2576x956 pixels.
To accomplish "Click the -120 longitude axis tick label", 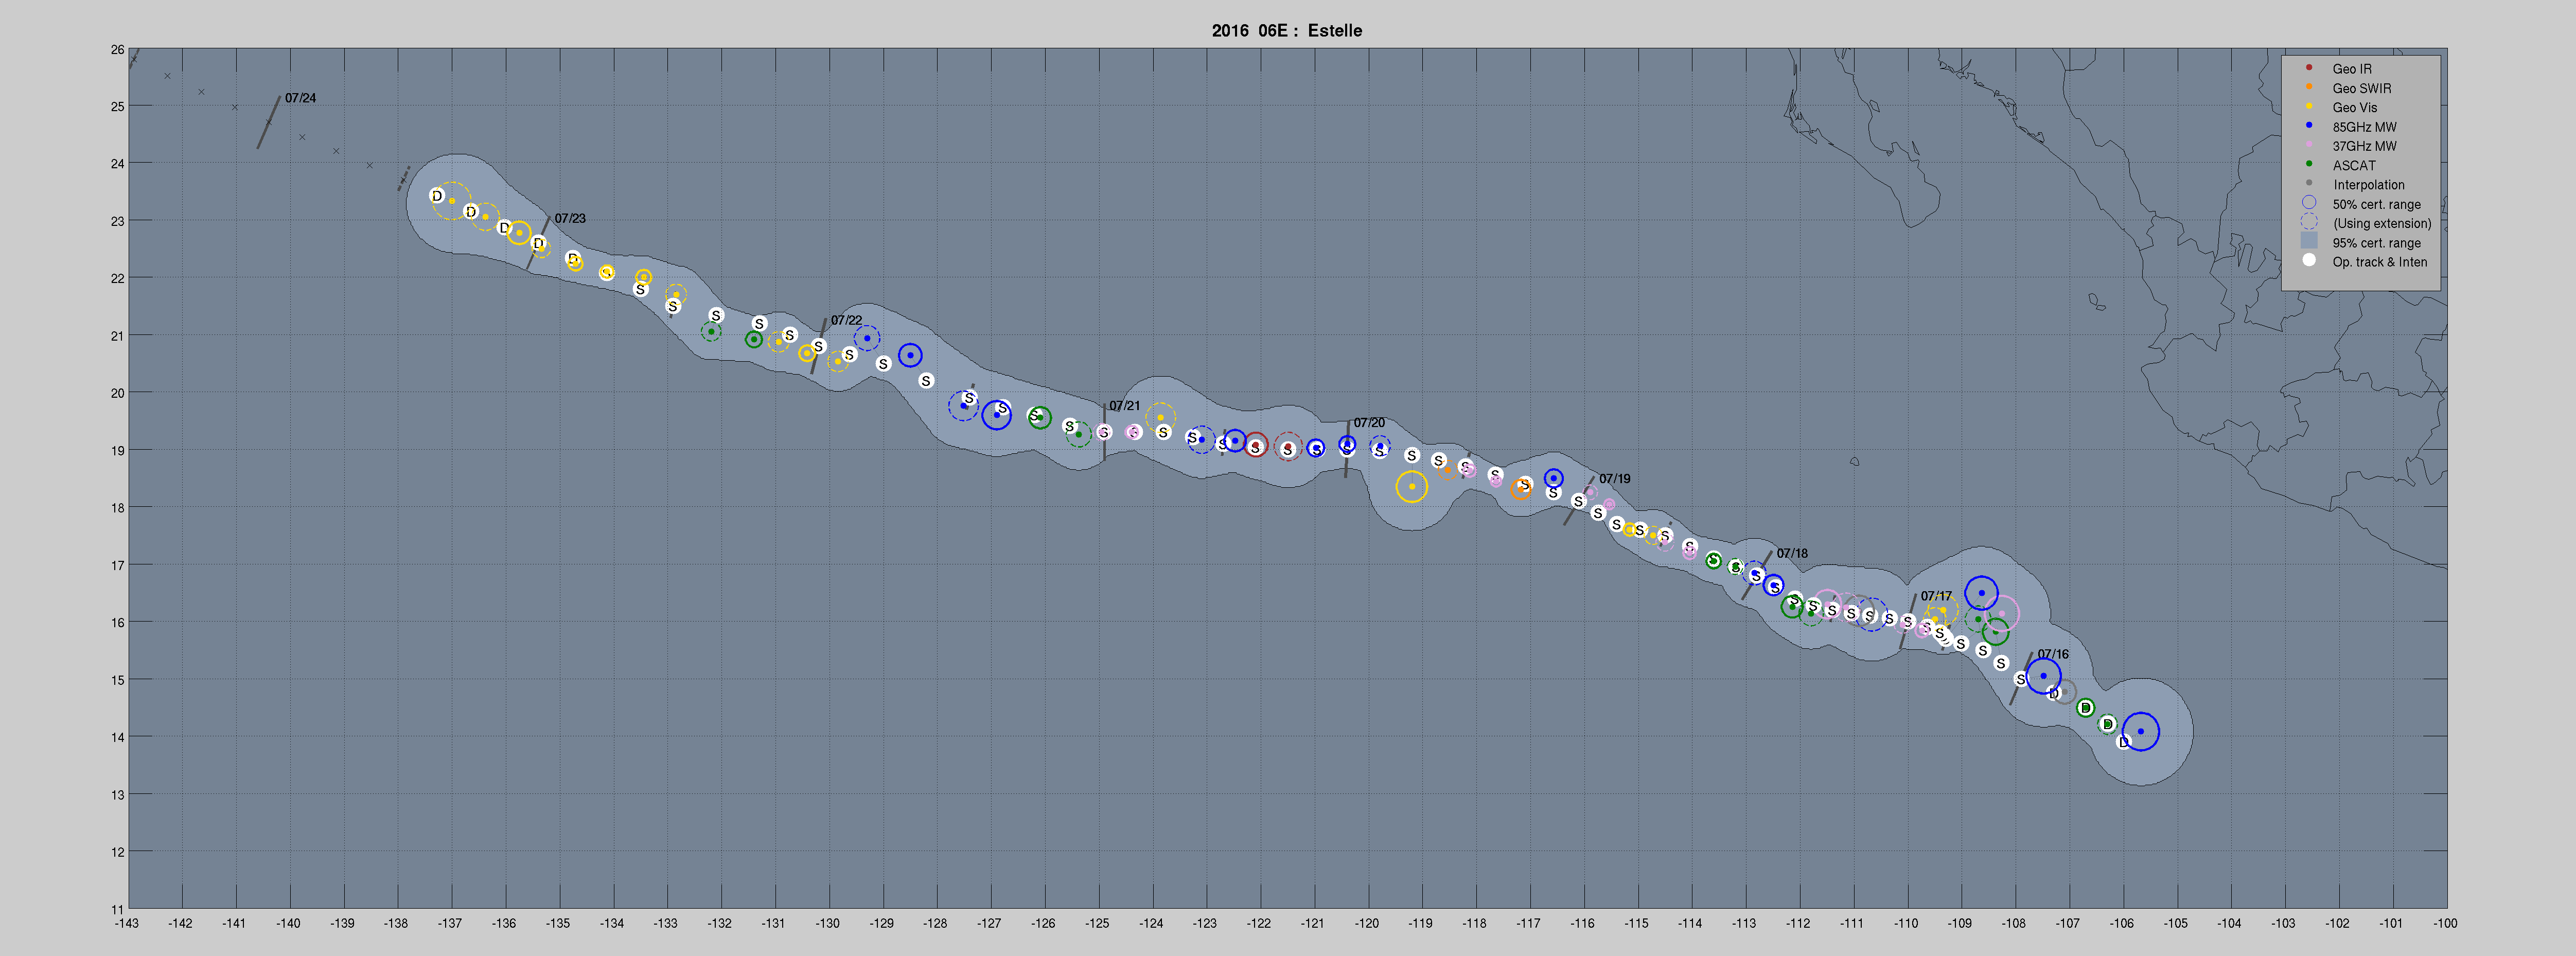I will 1366,924.
